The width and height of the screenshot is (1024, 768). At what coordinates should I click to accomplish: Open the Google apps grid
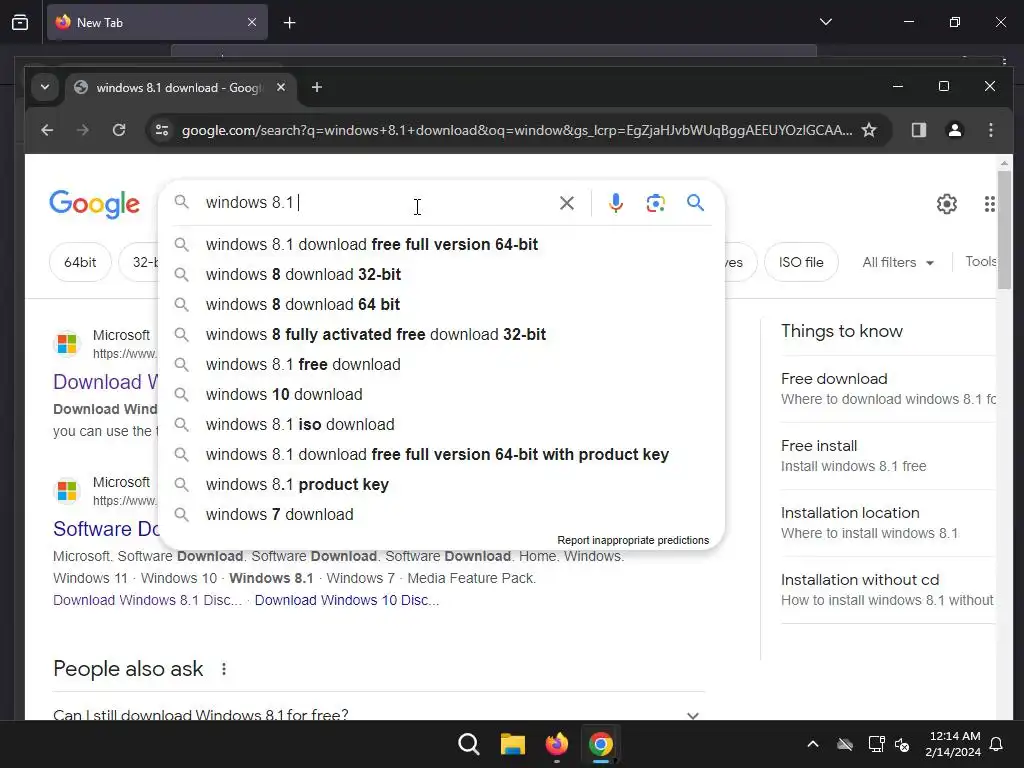pos(989,204)
